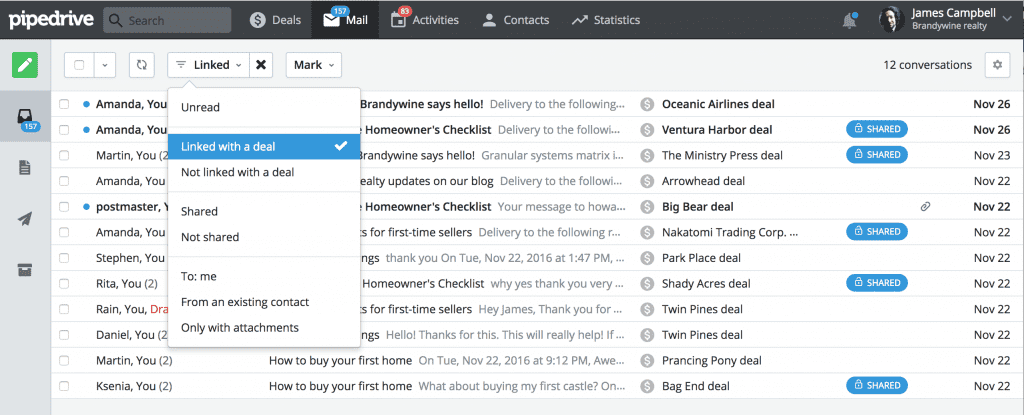Click dollar icon beside The Ministry Press deal
Screen dimensions: 1024x415
point(647,156)
